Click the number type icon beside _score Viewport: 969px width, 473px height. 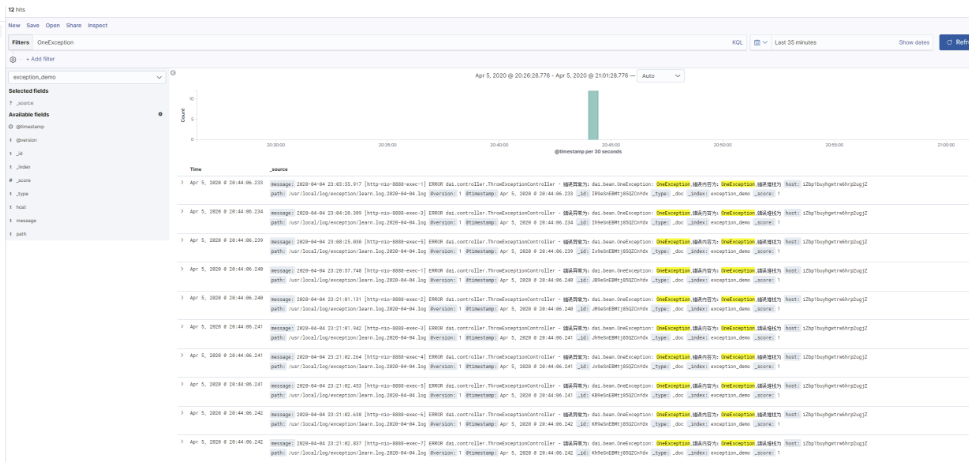[11, 181]
